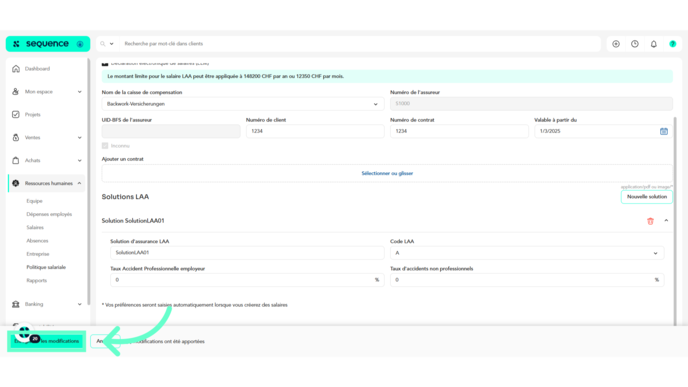Screen dimensions: 688x387
Task: Open the search filter dropdown arrow
Action: 111,44
